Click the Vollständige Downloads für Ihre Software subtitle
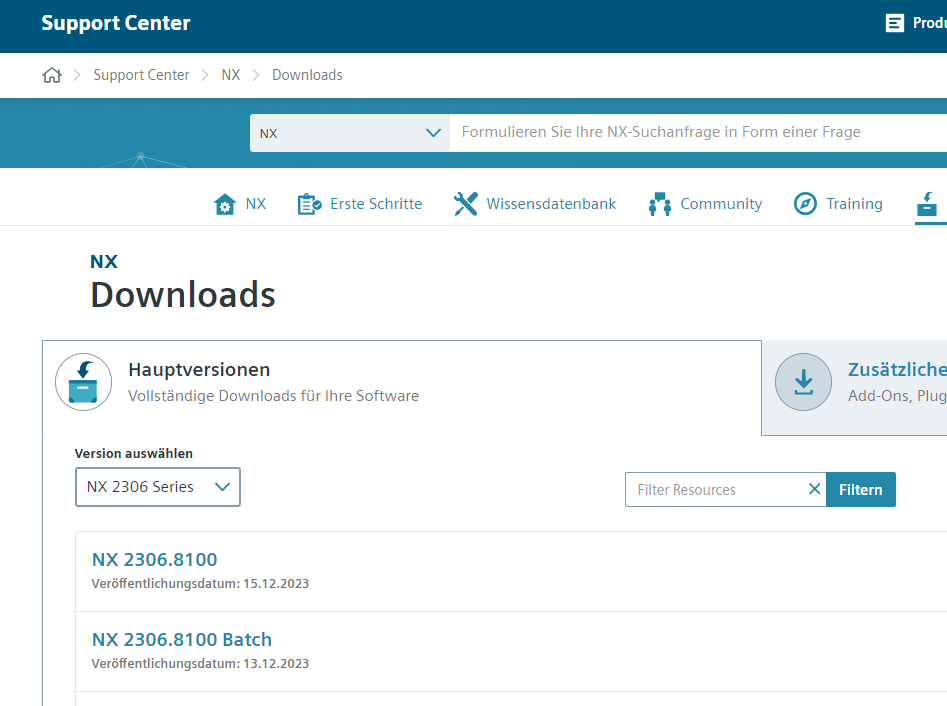Image resolution: width=947 pixels, height=706 pixels. coord(274,396)
